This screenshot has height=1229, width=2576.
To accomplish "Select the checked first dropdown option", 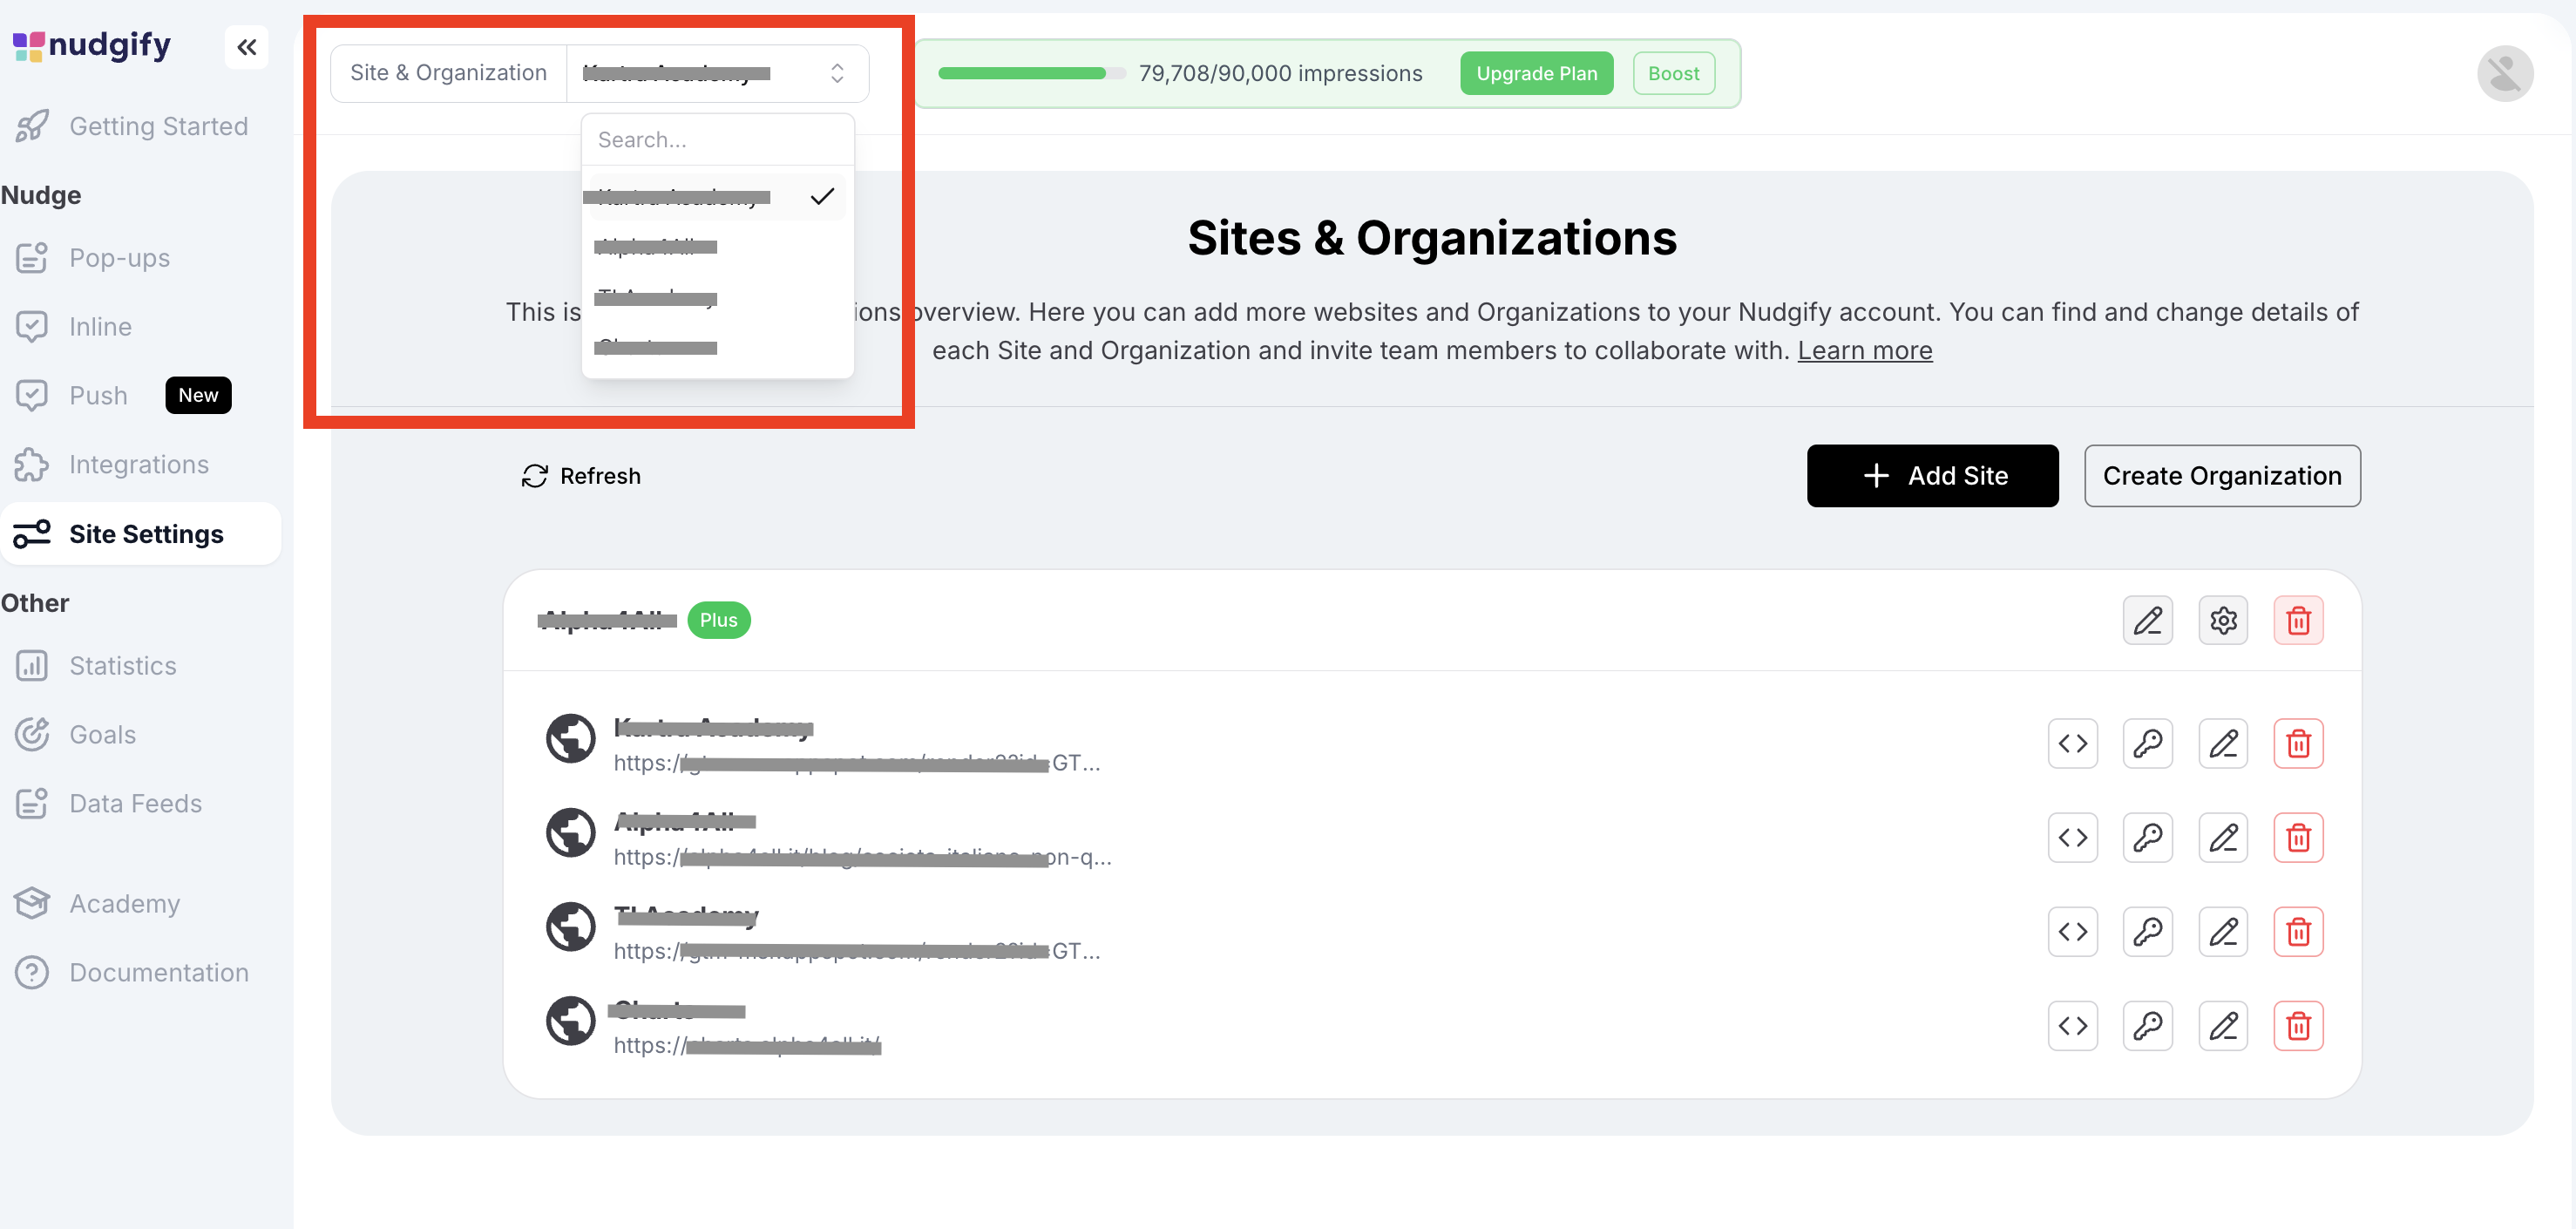I will coord(716,197).
